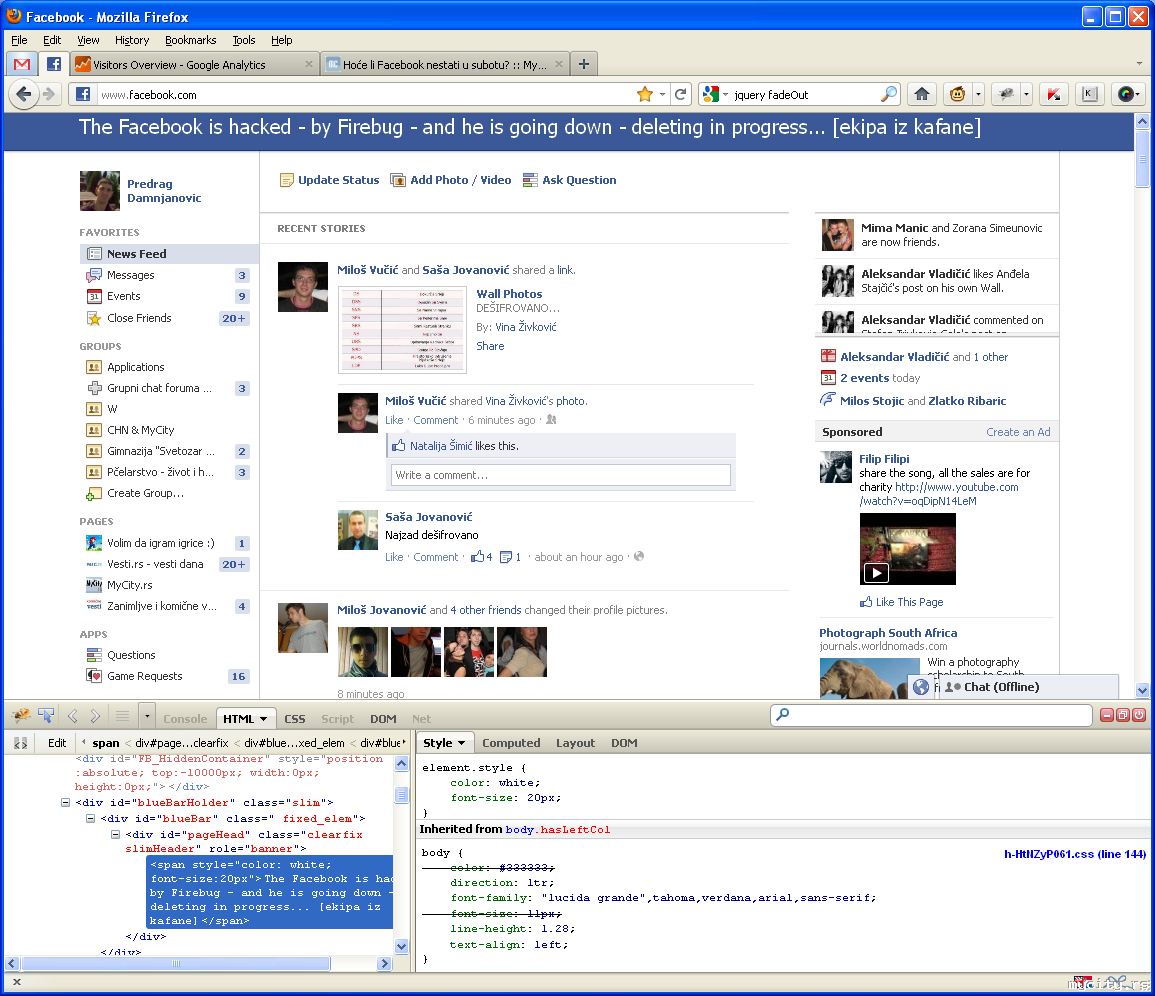Open the Tools menu
1155x996 pixels.
244,40
